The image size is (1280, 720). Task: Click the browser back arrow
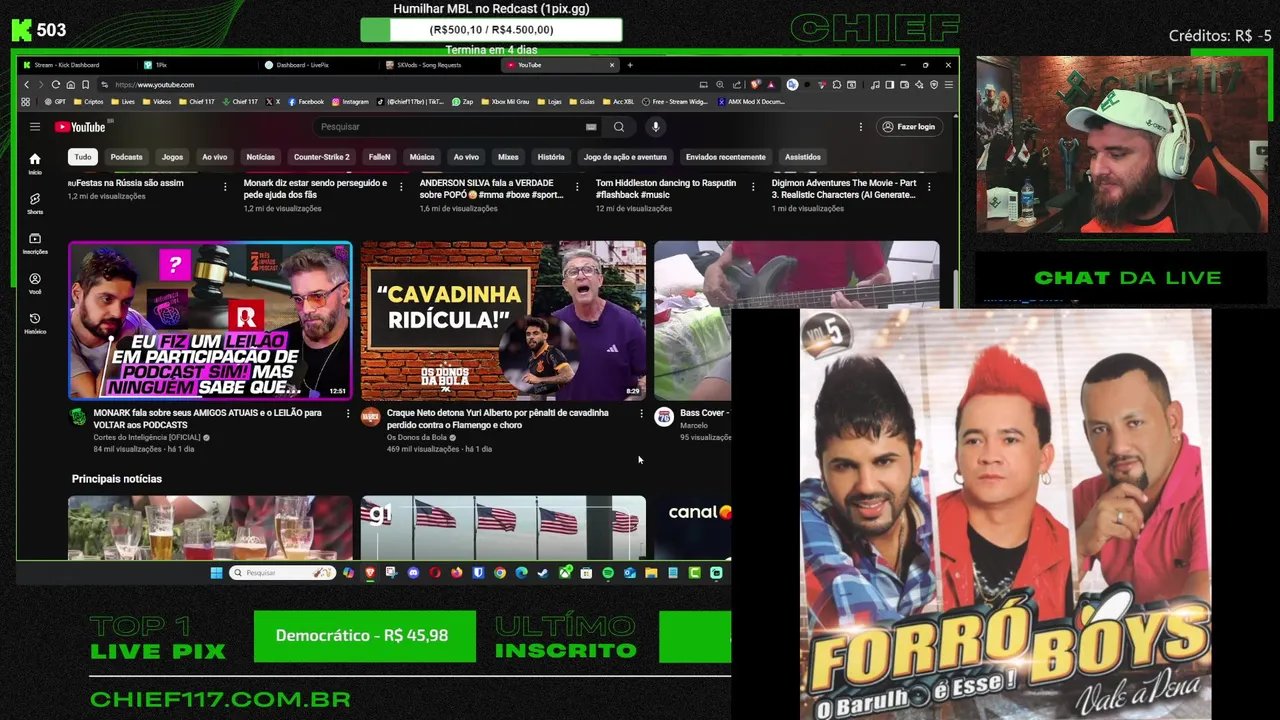click(26, 85)
